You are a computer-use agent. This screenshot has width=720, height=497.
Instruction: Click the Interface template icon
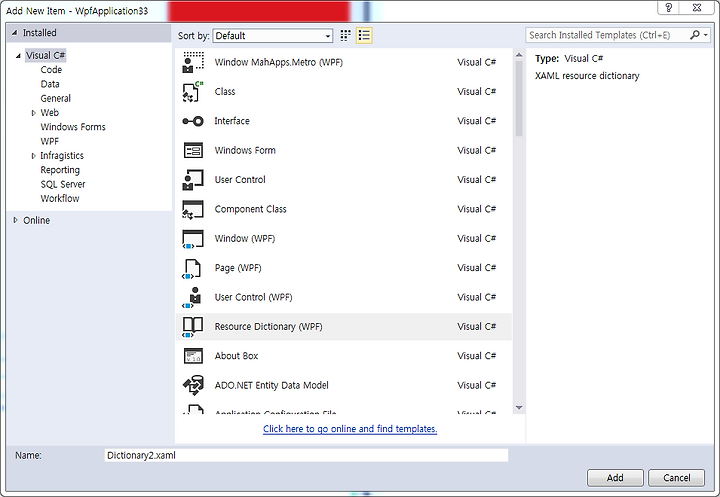coord(193,121)
